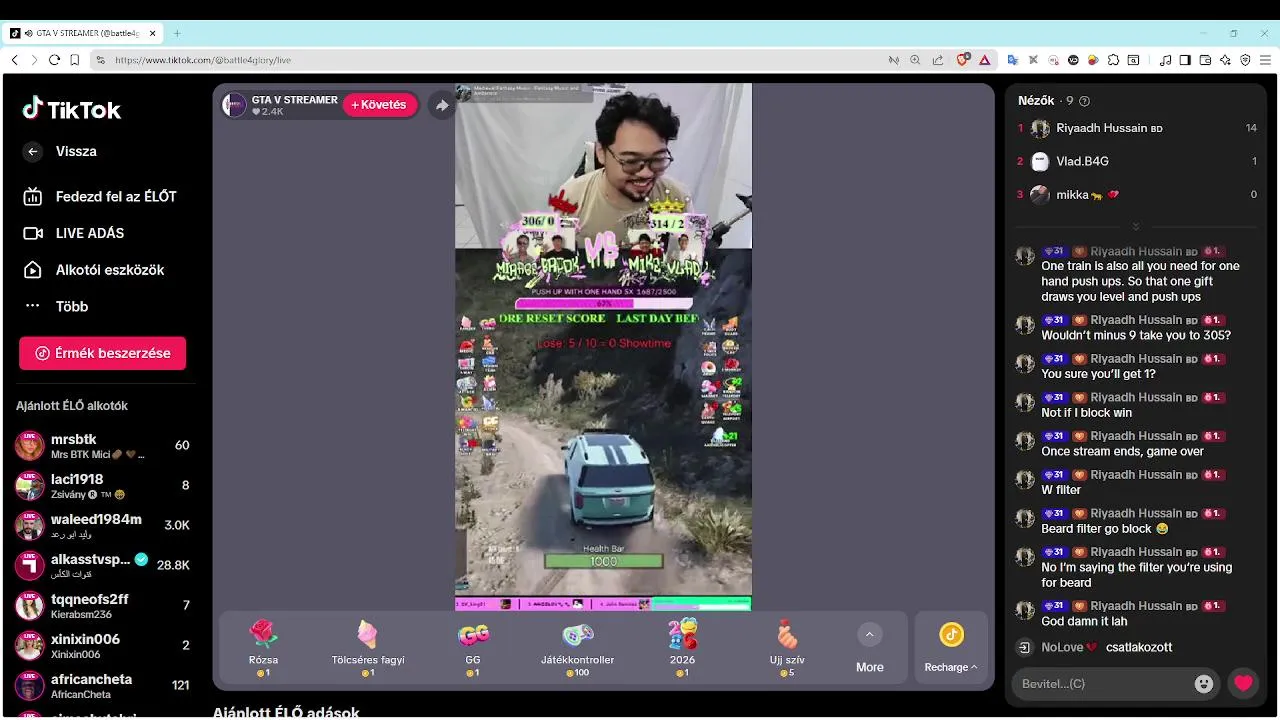This screenshot has height=720, width=1280.
Task: Click the Google Translate extension icon
Action: coord(1012,60)
